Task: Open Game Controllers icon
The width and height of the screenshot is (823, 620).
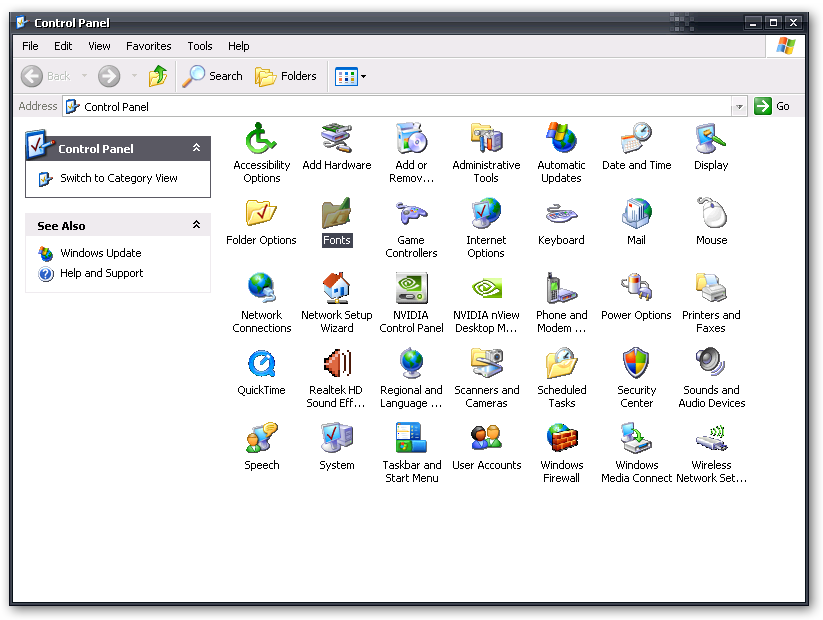Action: tap(412, 214)
